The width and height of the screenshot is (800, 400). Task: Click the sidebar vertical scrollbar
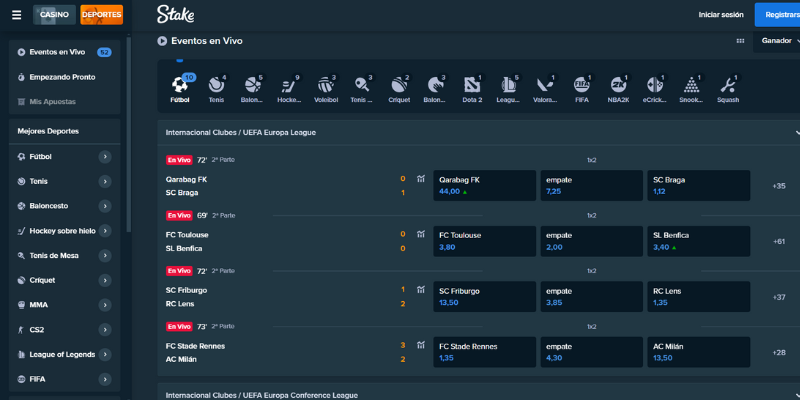[129, 134]
